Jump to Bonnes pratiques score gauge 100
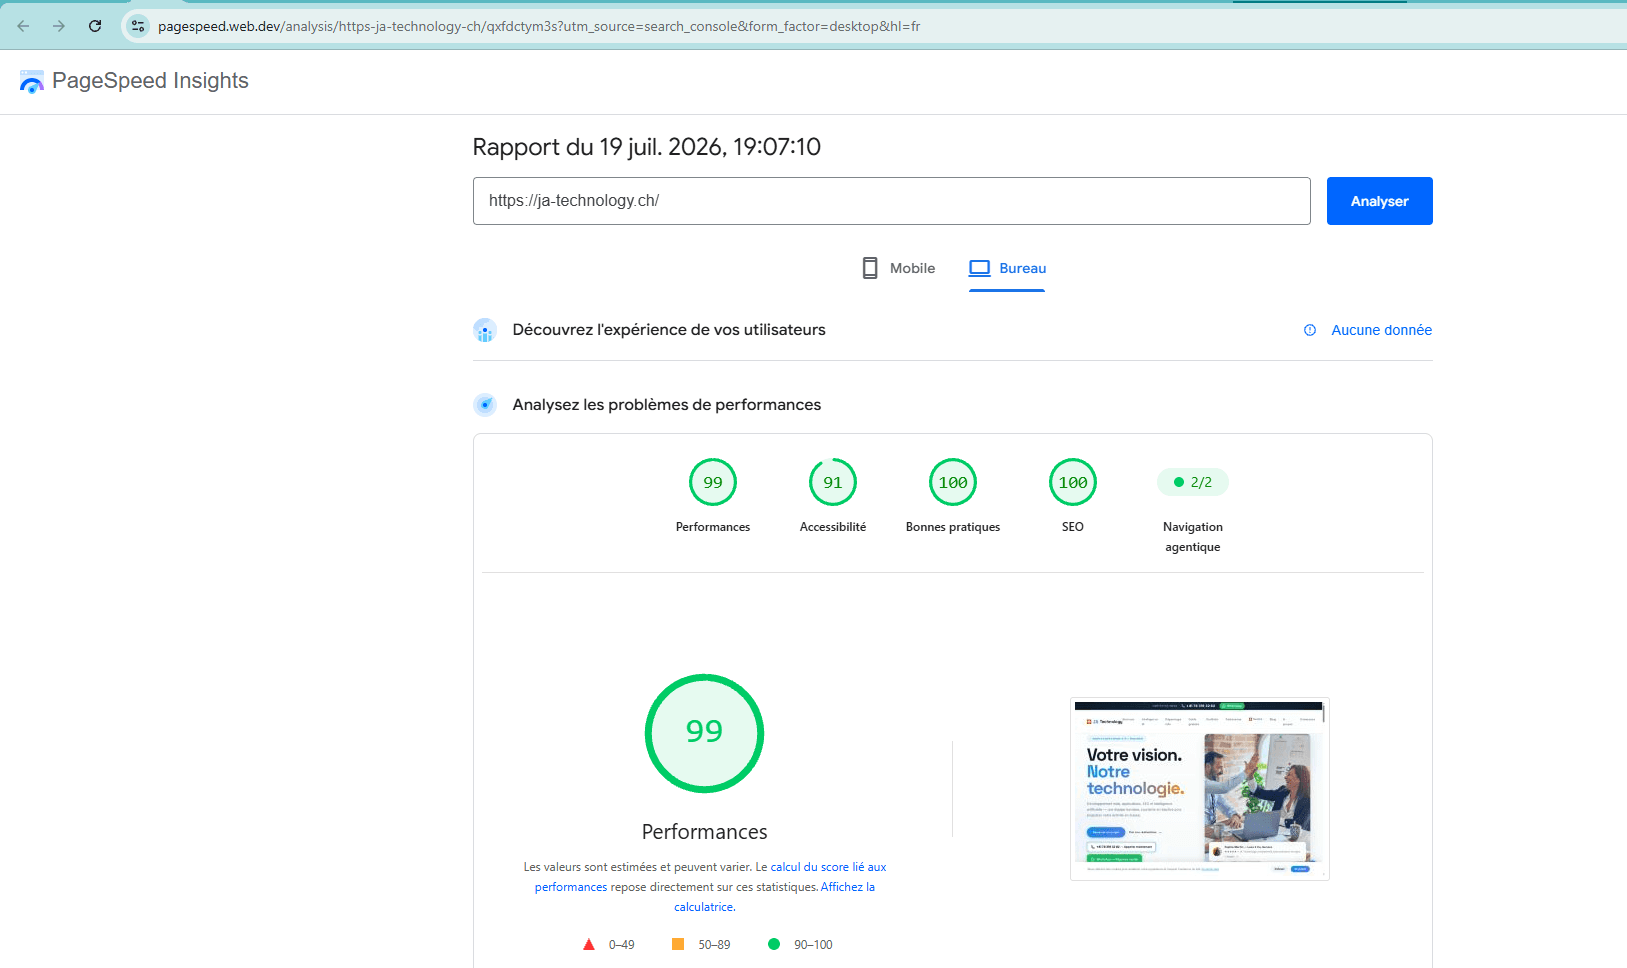Viewport: 1627px width, 968px height. [x=953, y=483]
